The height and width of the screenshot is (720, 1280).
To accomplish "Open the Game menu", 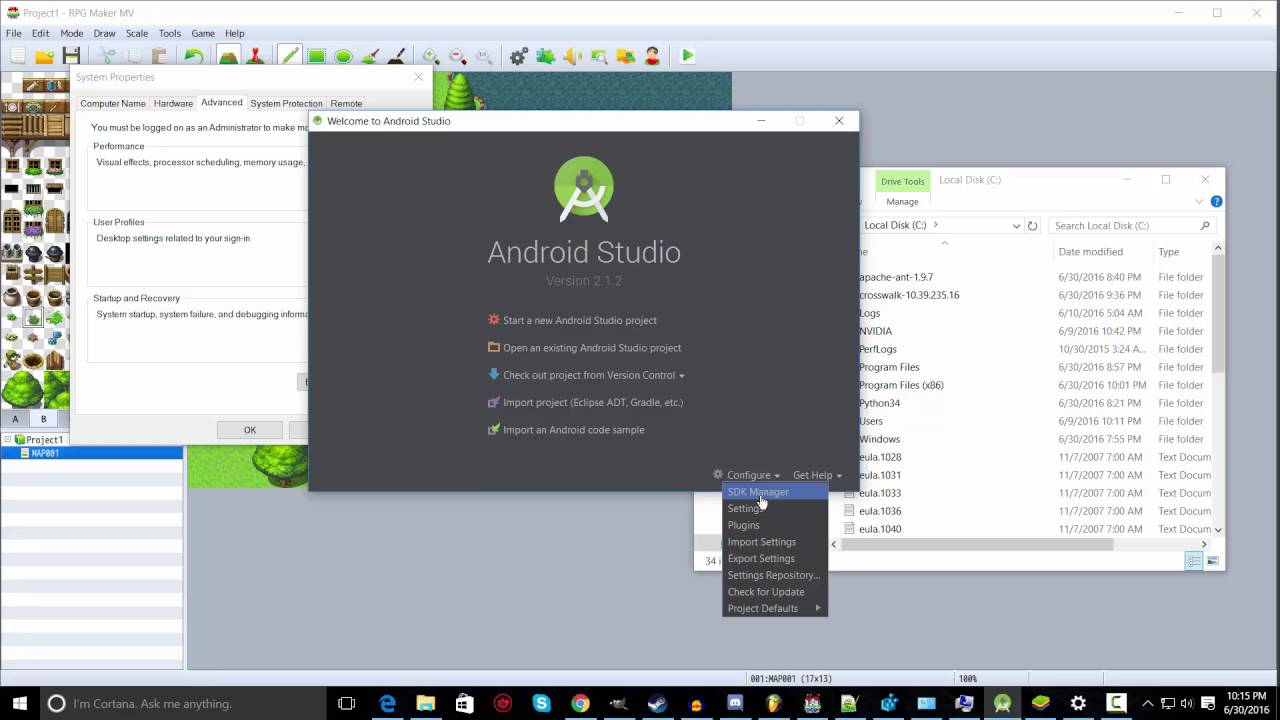I will tap(203, 33).
